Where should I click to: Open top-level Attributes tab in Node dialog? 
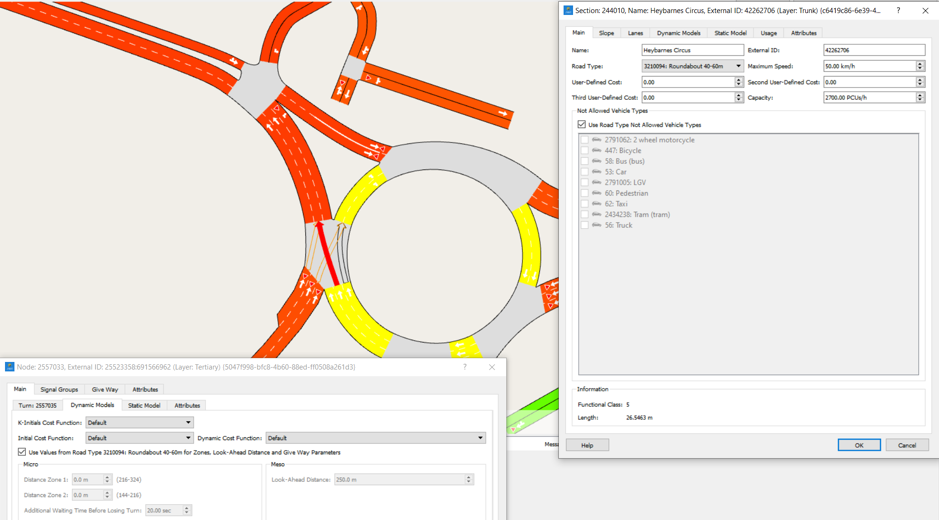[x=145, y=389]
